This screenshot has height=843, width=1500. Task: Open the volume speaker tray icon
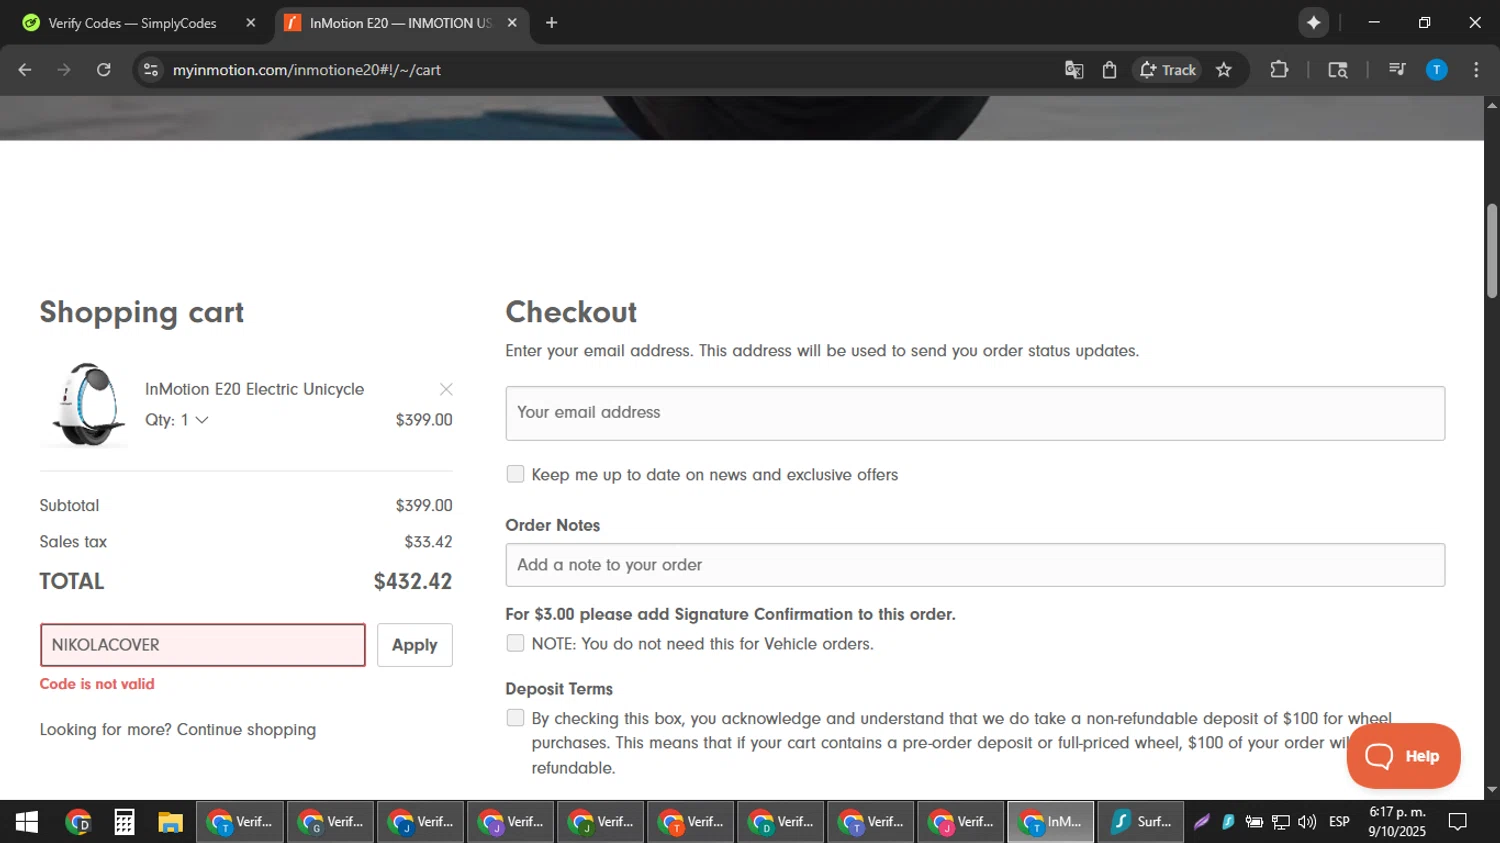(x=1307, y=822)
